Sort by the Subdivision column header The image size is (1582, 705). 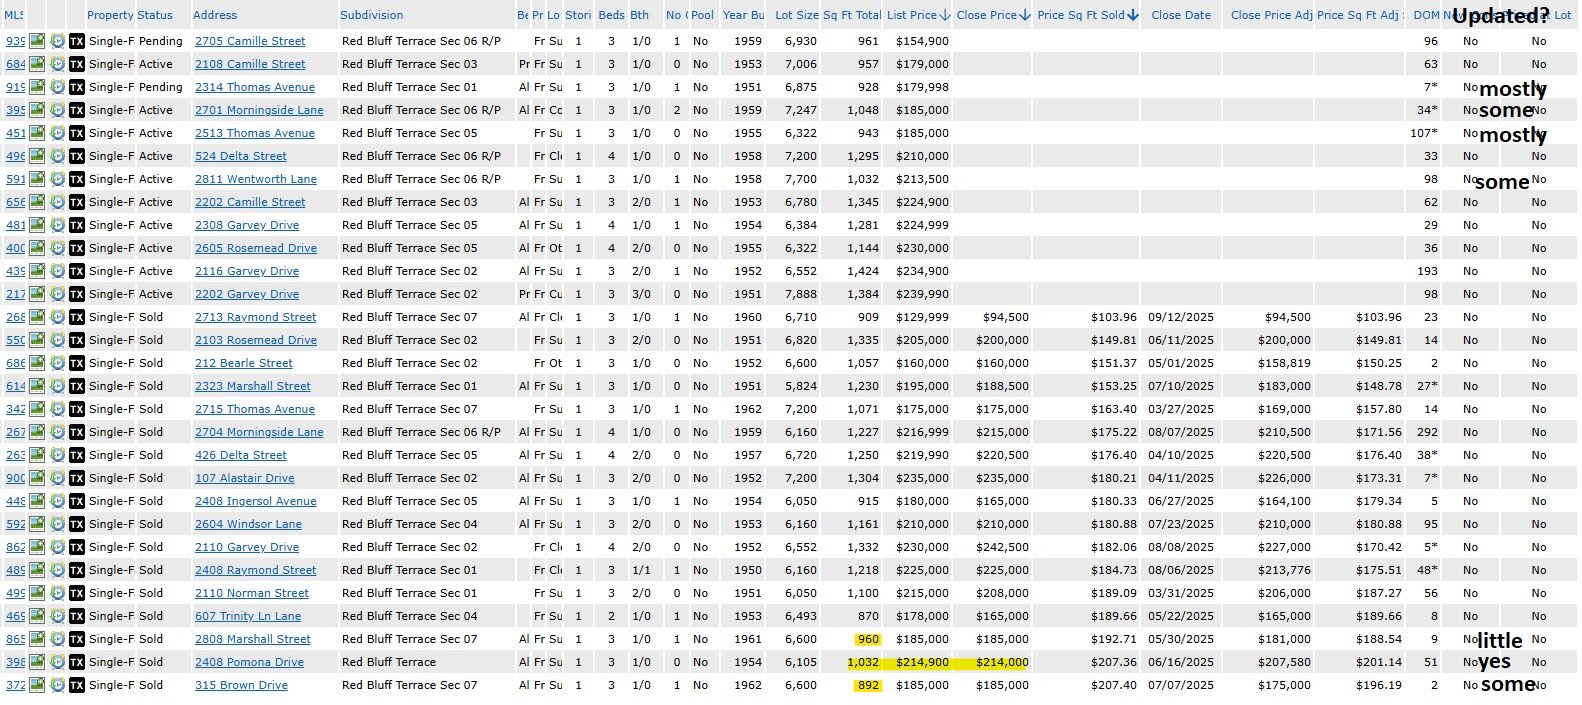point(371,15)
